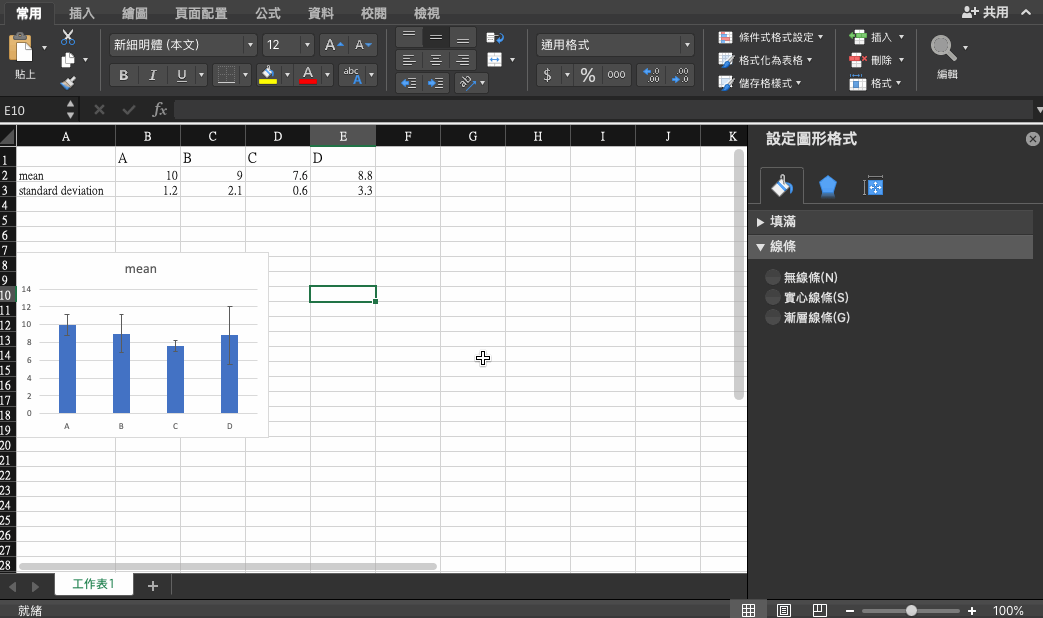
Task: Click the percent style icon
Action: pos(588,75)
